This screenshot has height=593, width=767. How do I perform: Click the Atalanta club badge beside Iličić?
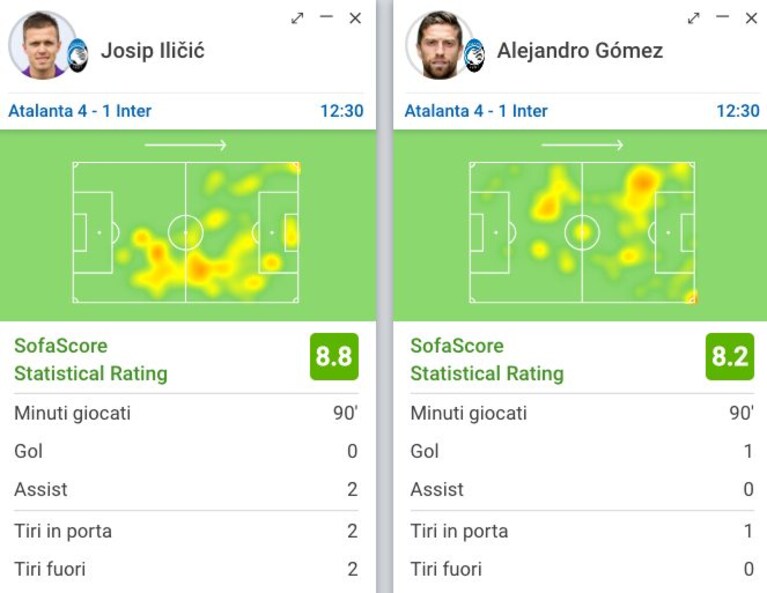[x=77, y=55]
